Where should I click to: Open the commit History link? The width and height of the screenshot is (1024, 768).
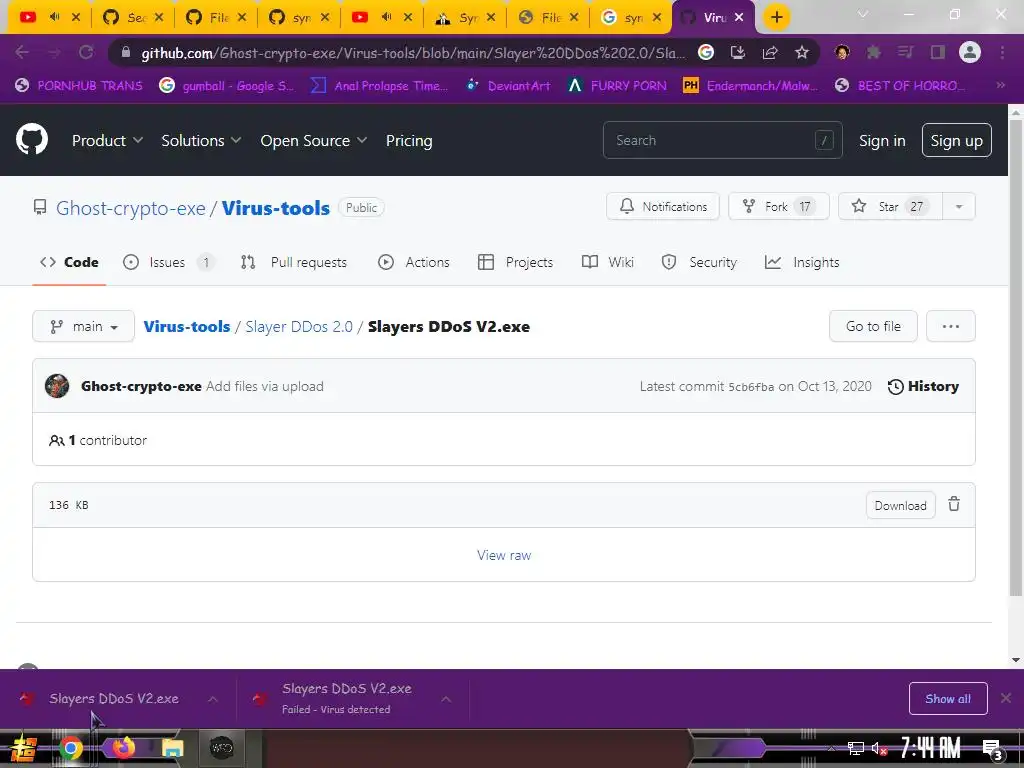click(923, 386)
